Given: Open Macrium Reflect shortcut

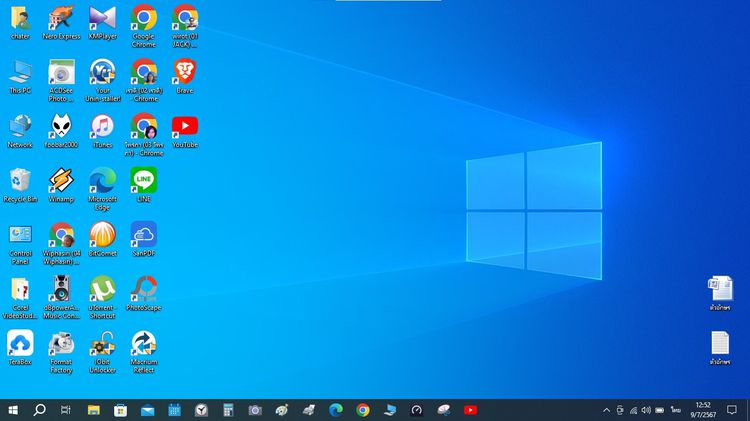Looking at the screenshot, I should click(x=143, y=353).
